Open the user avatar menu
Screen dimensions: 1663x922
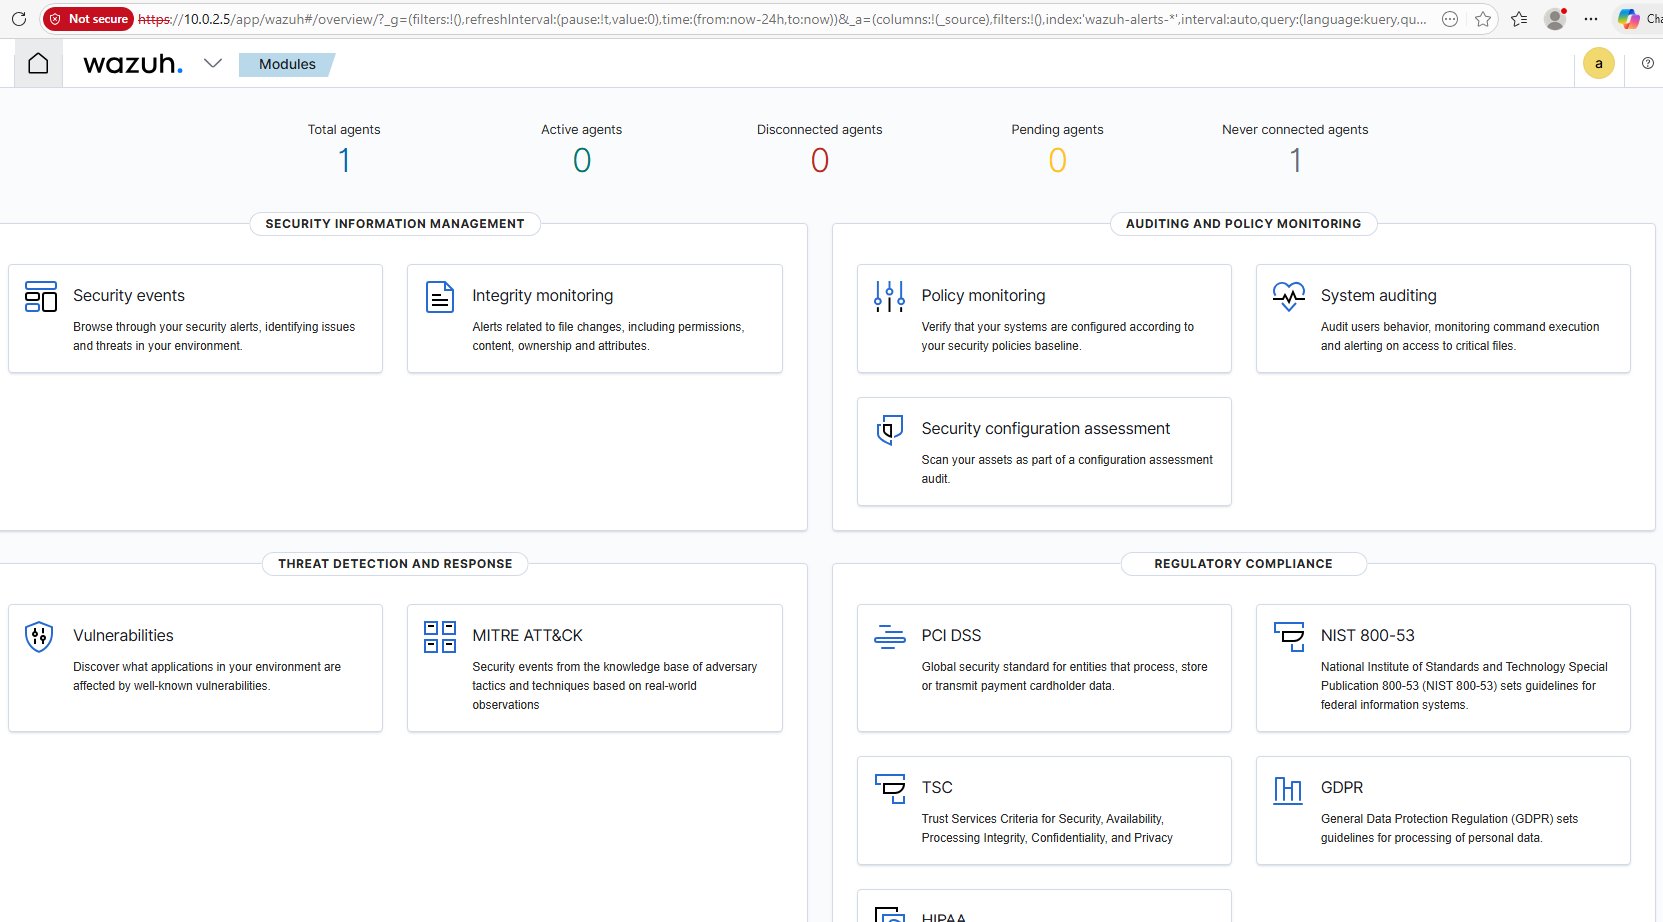(x=1598, y=64)
